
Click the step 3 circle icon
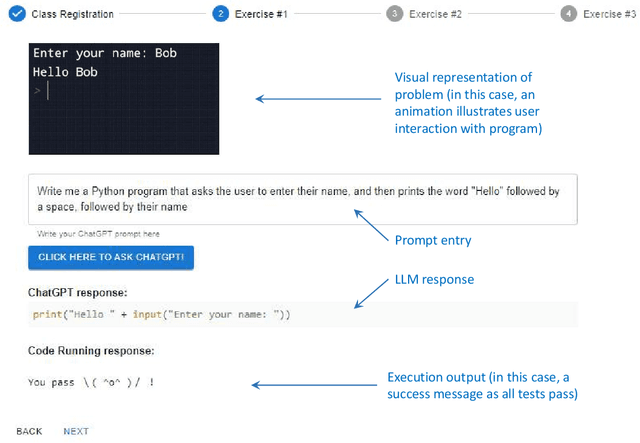click(395, 14)
